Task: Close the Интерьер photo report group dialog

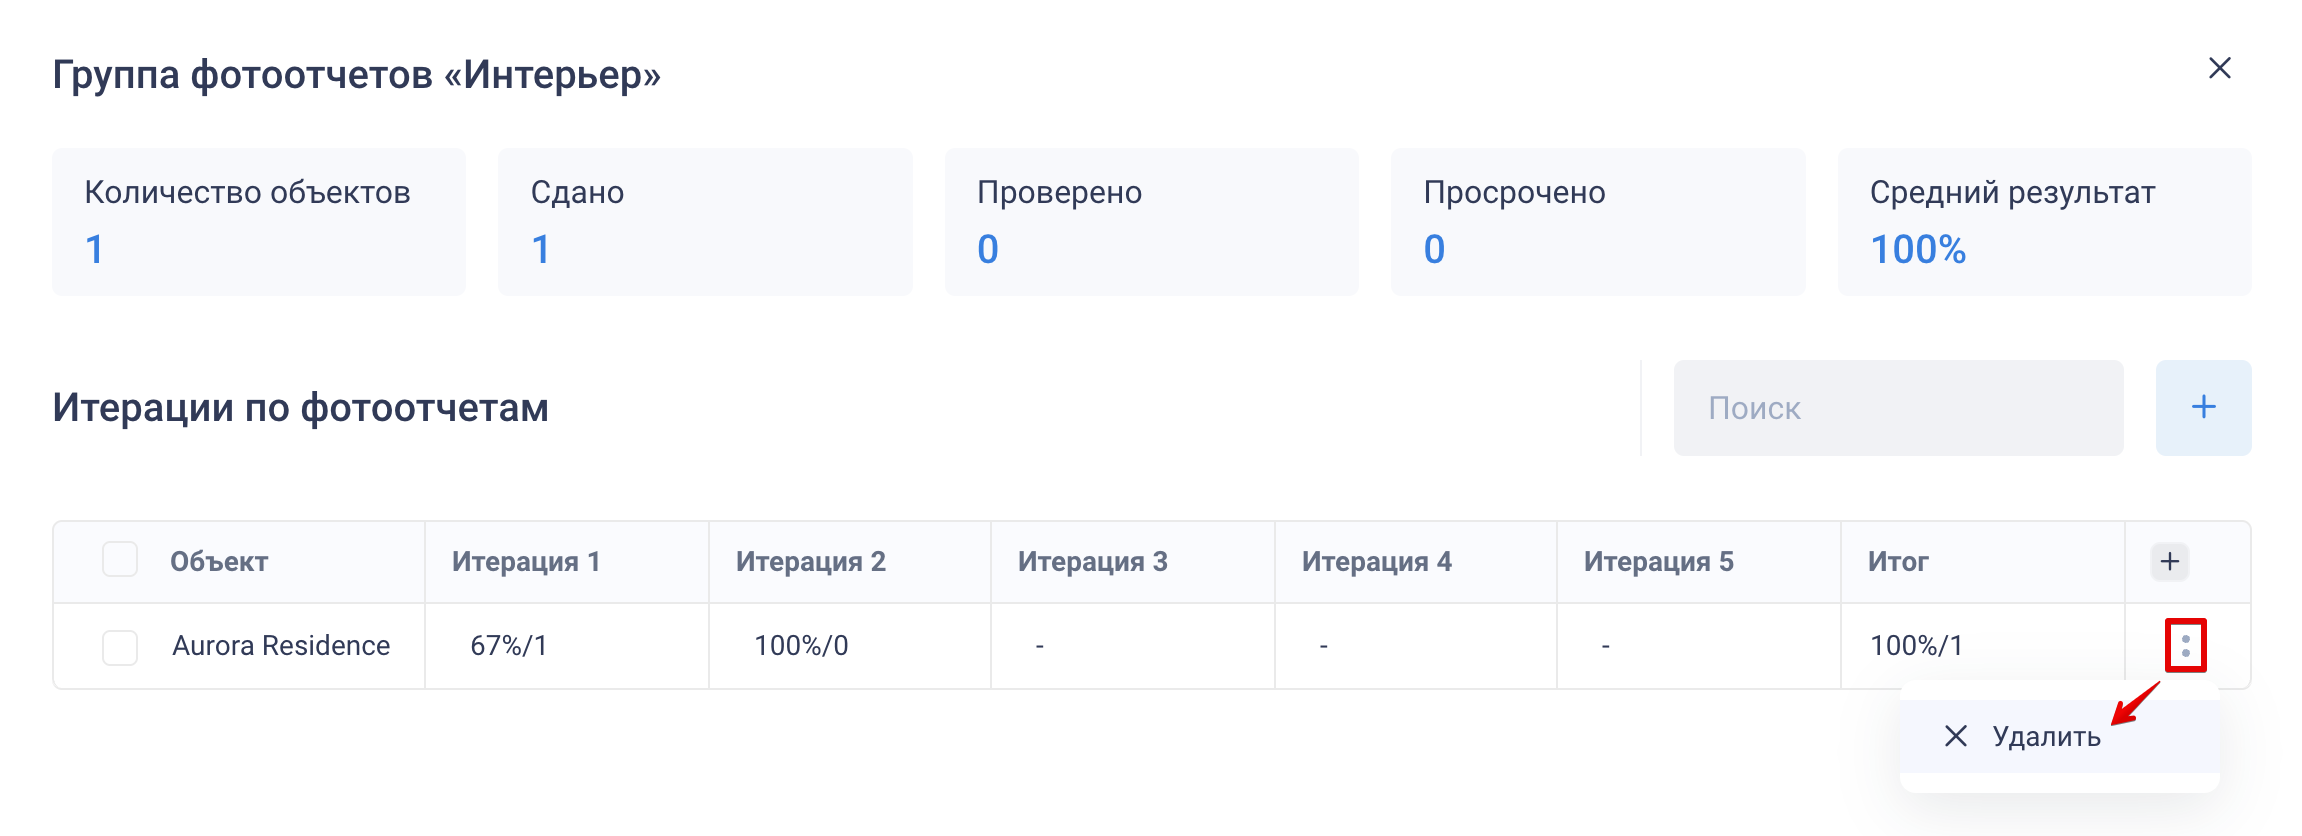Action: coord(2219,68)
